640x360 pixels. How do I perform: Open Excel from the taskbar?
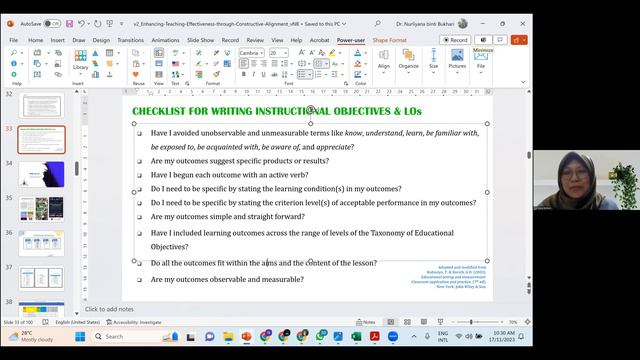pyautogui.click(x=356, y=336)
